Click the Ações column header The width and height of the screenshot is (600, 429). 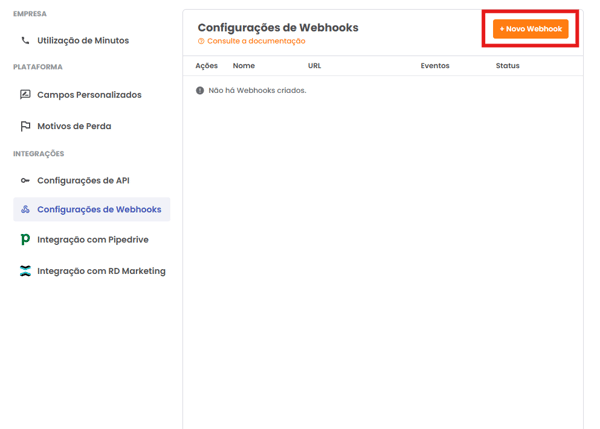tap(207, 66)
